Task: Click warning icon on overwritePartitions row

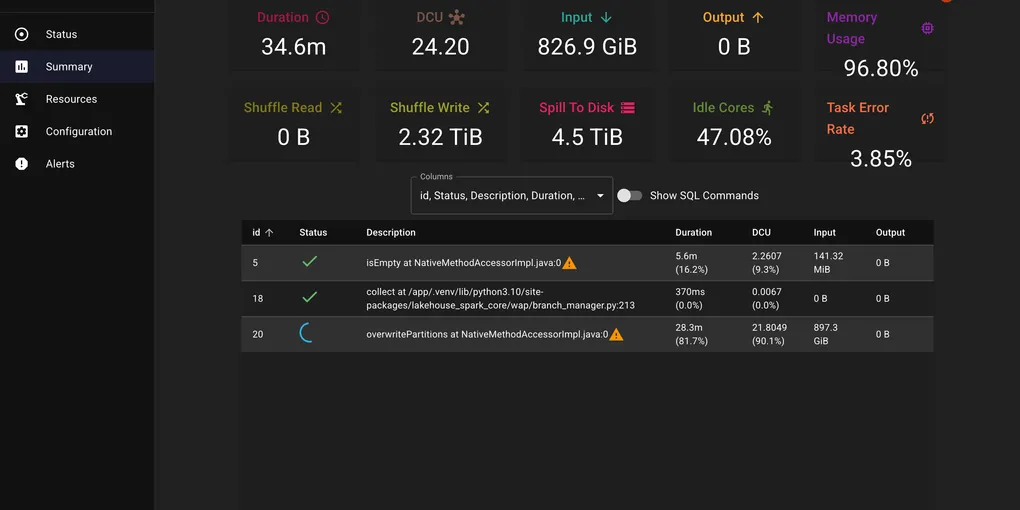Action: click(616, 334)
